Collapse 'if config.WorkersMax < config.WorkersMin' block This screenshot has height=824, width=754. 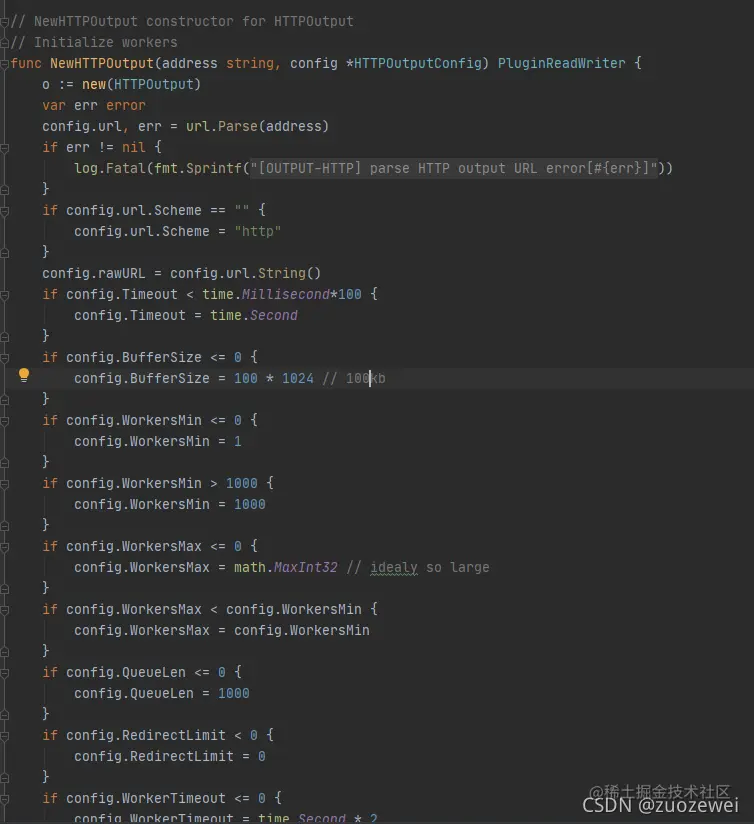point(5,611)
